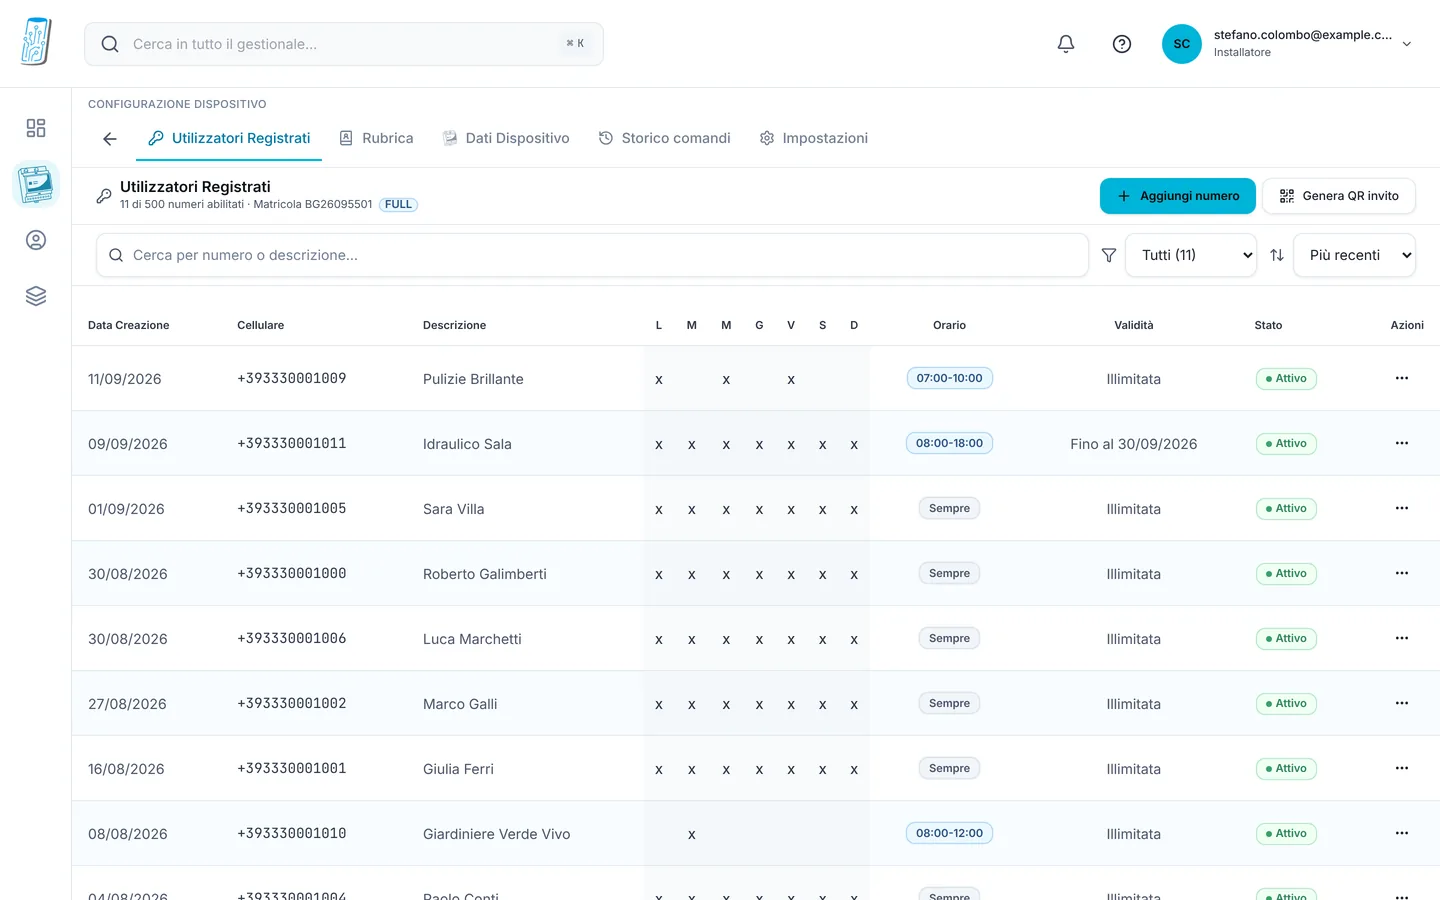Image resolution: width=1440 pixels, height=900 pixels.
Task: Open the dashboard grid icon in sidebar
Action: (x=36, y=128)
